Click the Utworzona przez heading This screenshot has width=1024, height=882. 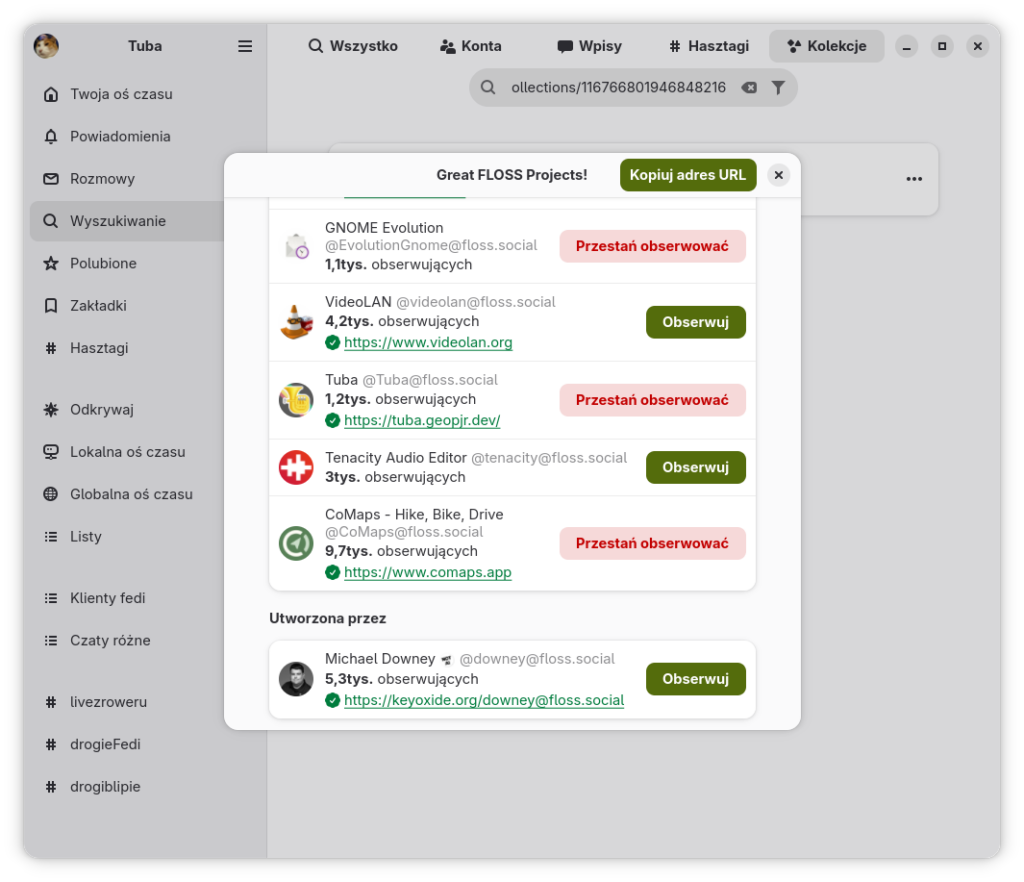tap(328, 618)
